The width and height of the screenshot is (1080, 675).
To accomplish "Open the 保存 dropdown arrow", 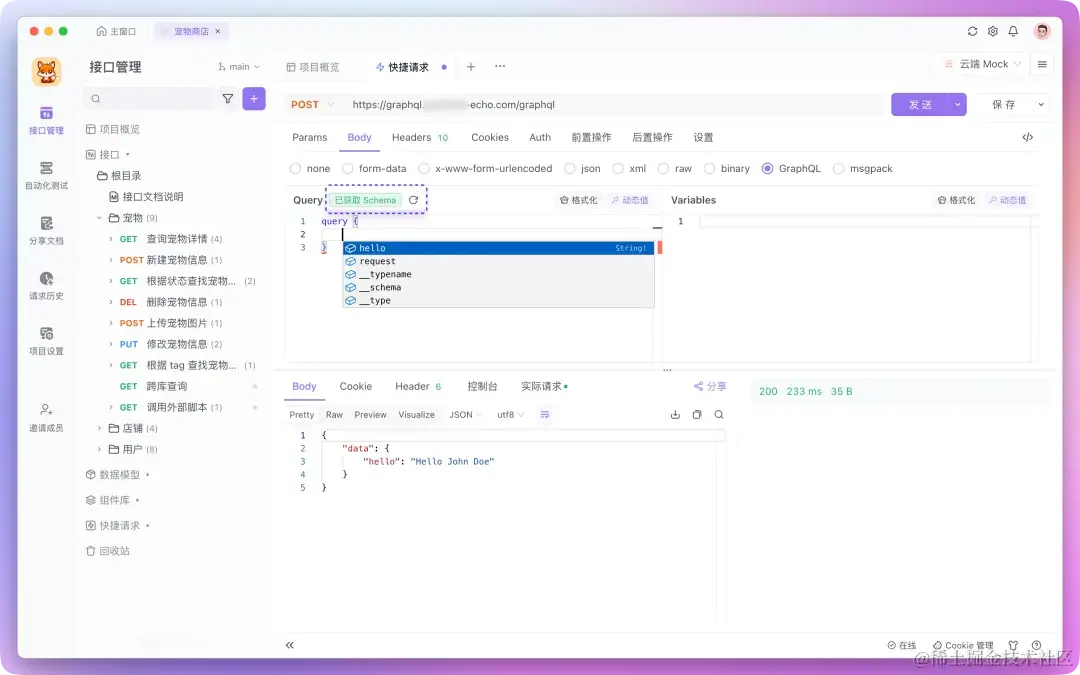I will 1041,105.
